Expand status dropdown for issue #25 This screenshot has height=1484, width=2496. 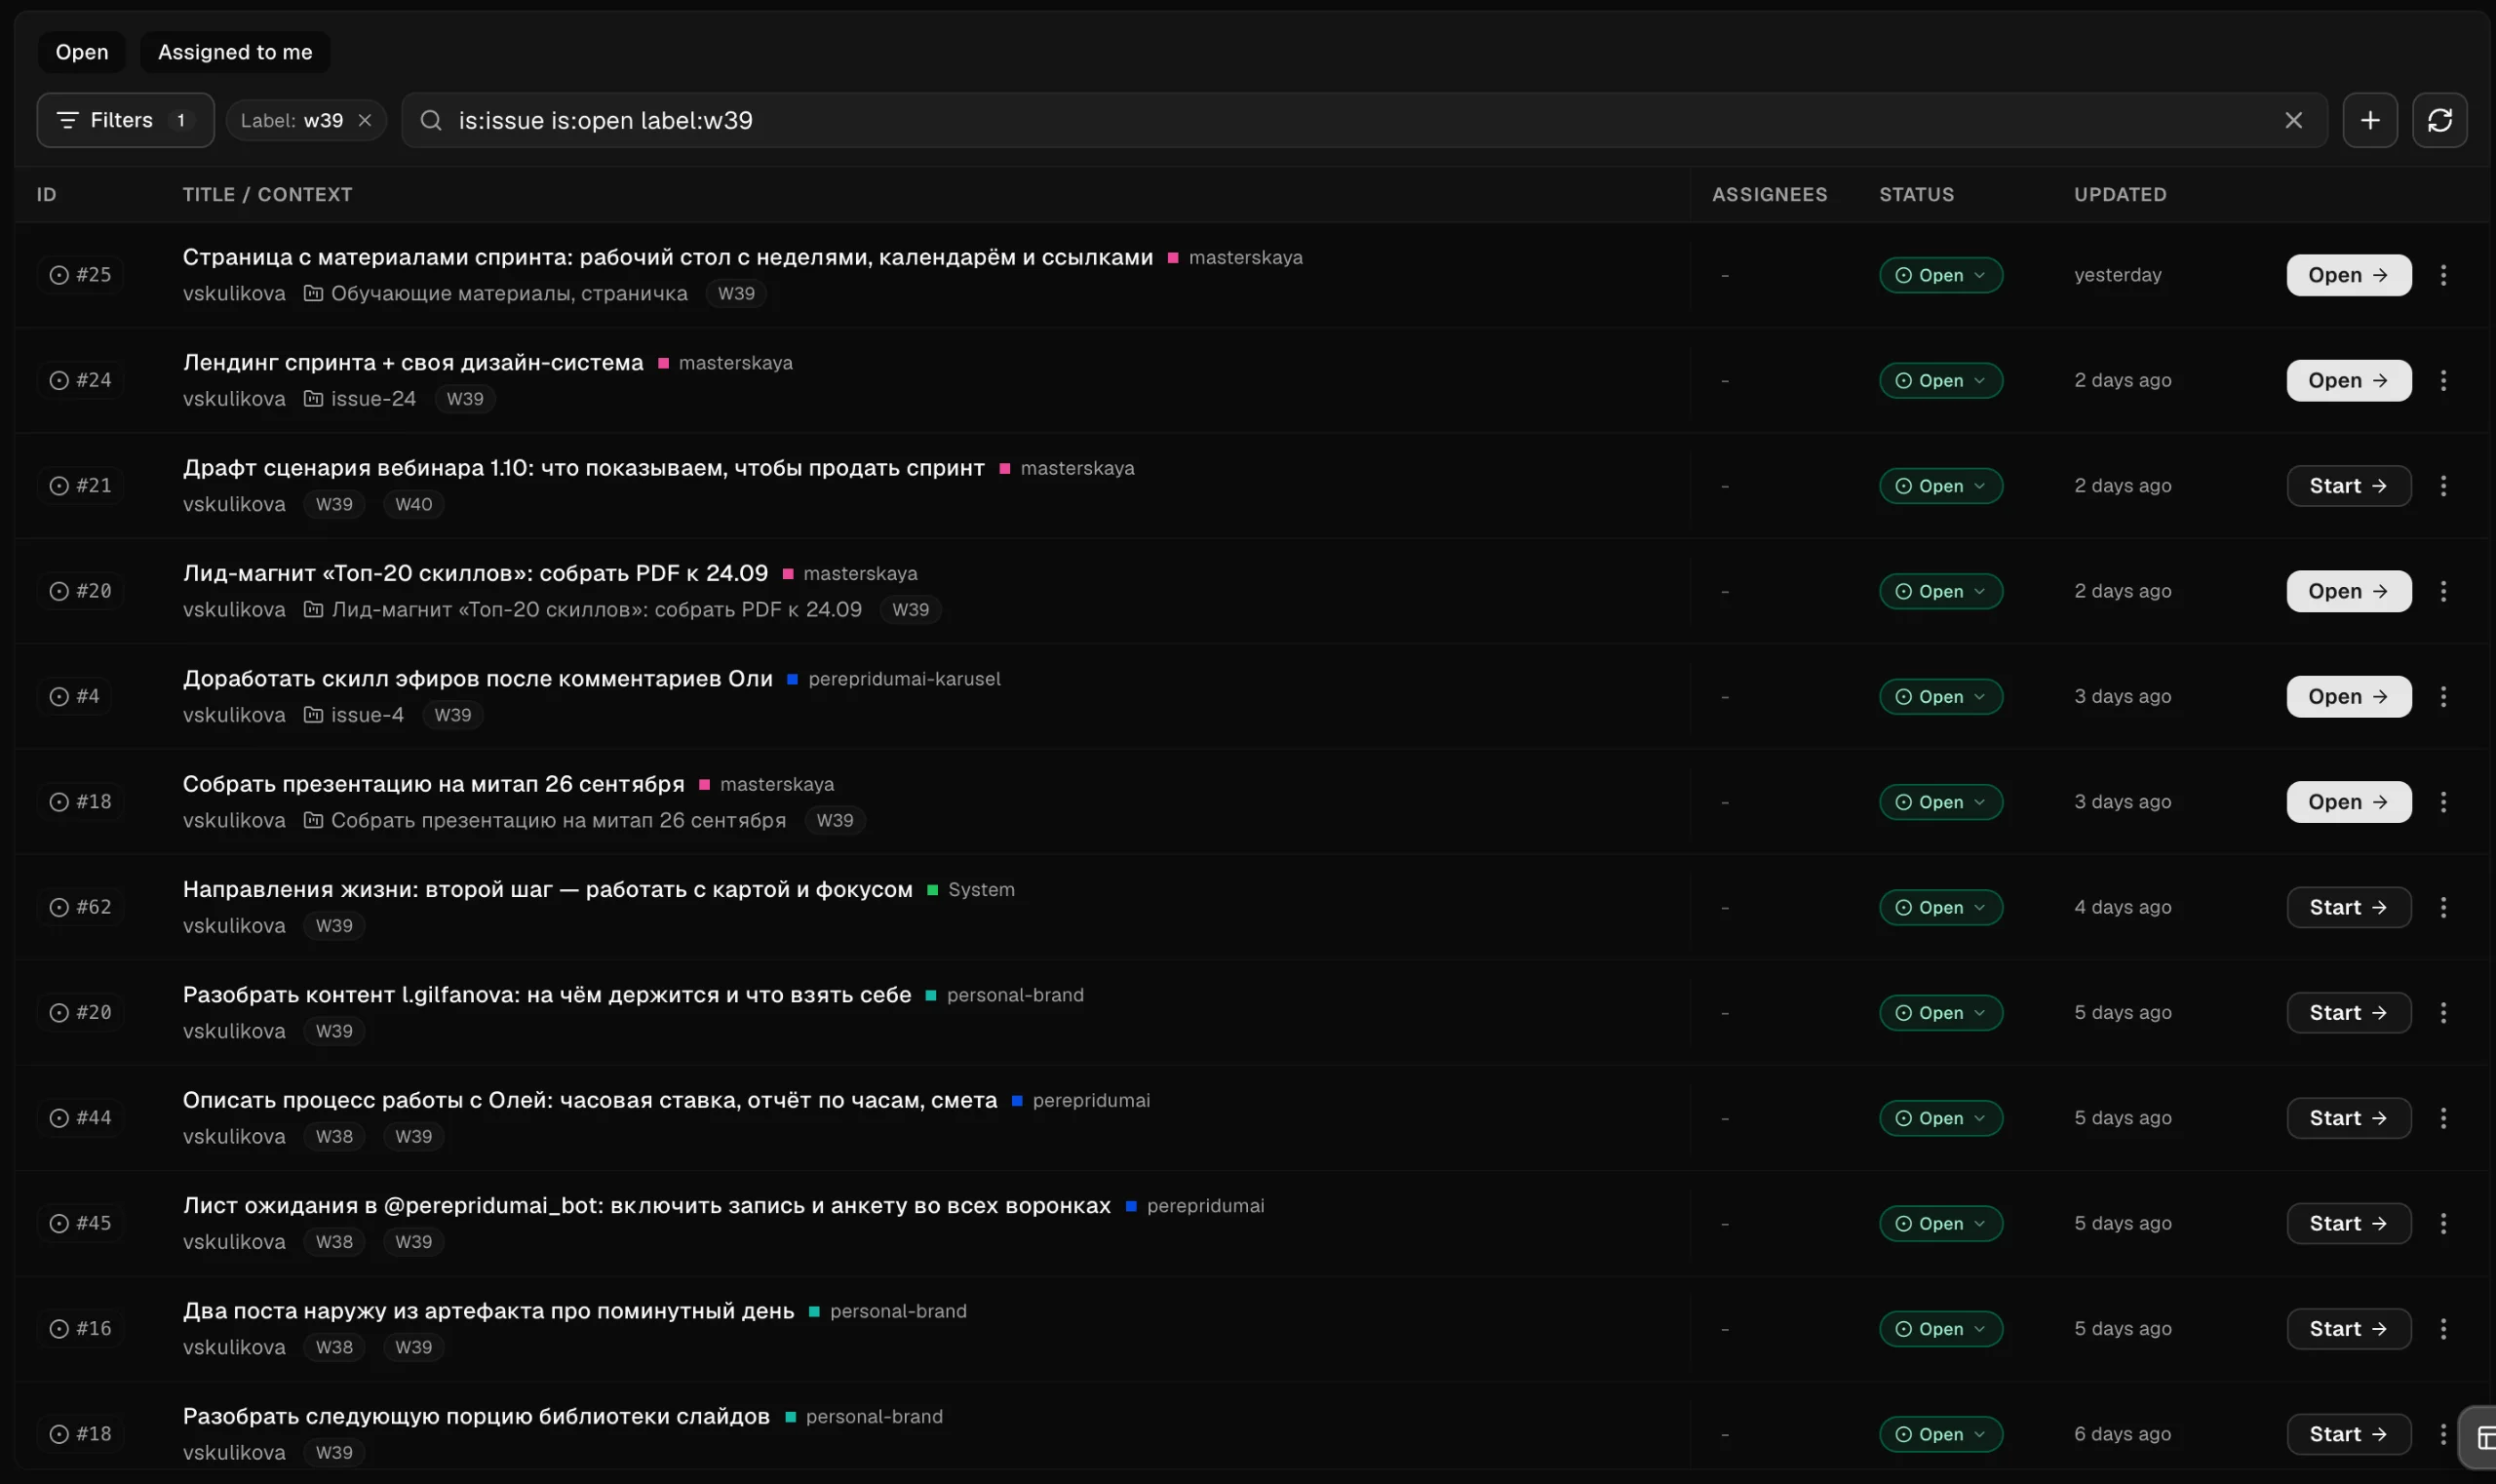pyautogui.click(x=1940, y=275)
